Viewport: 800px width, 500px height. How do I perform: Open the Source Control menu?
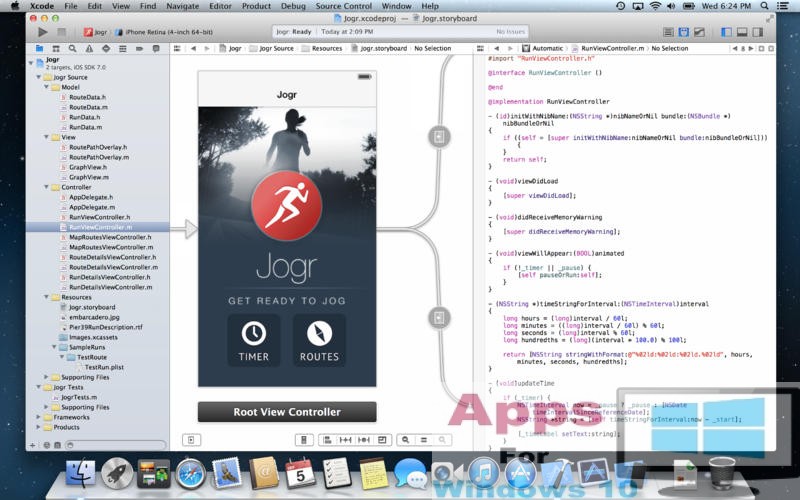coord(343,6)
